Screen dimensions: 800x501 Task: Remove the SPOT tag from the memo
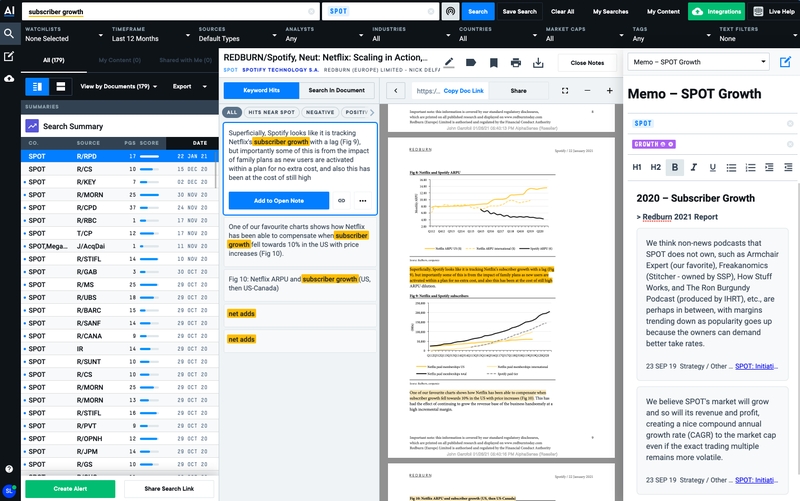click(x=790, y=123)
